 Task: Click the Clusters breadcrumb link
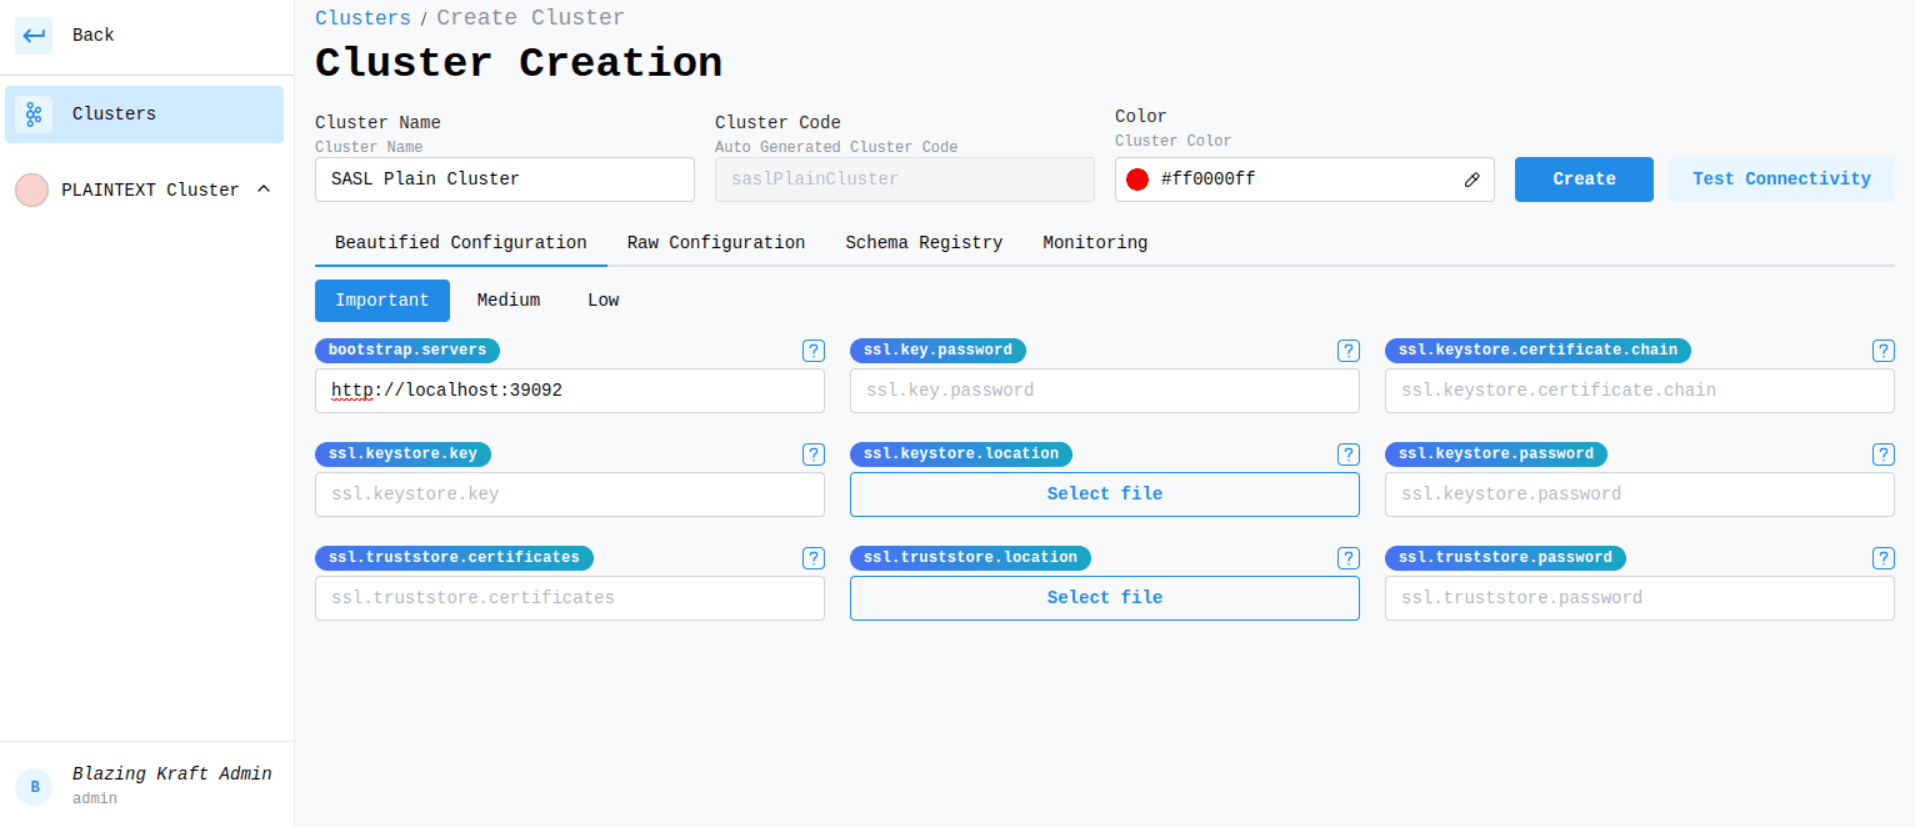coord(362,18)
